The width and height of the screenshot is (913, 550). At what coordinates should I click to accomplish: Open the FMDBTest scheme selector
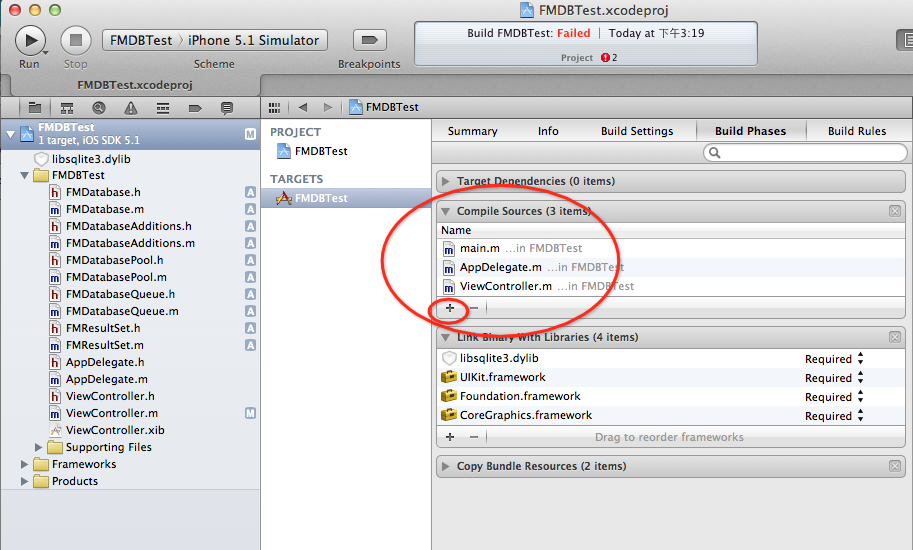(x=141, y=40)
